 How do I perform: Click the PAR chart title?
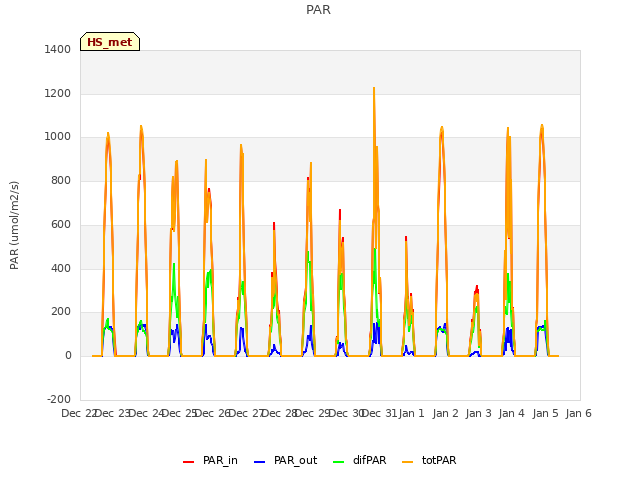coord(318,10)
